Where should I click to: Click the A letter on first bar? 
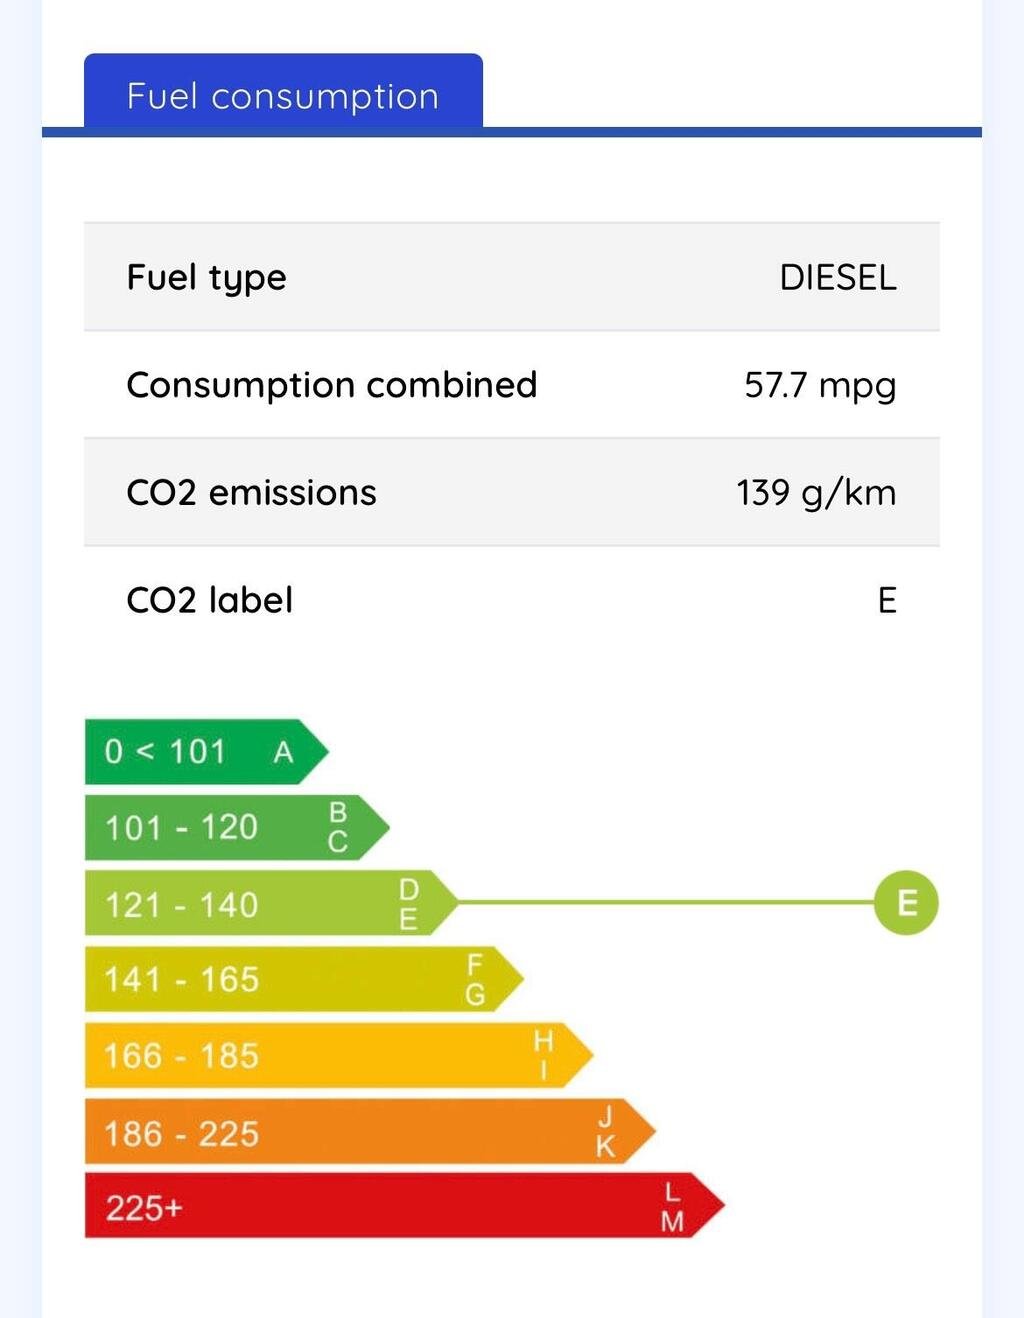(284, 751)
